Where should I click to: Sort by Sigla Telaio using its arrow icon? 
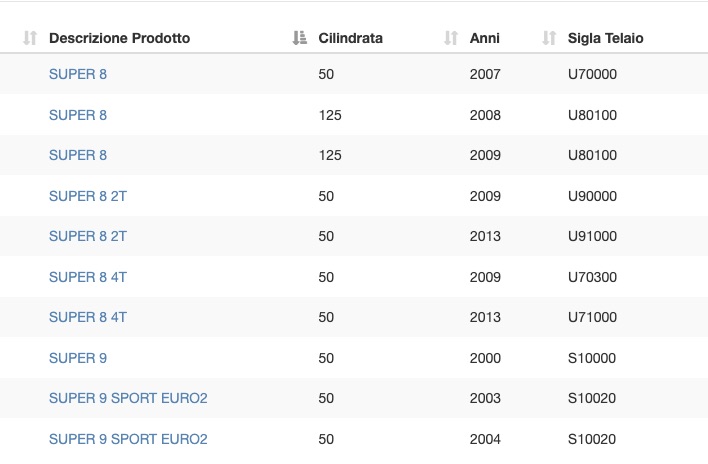[x=549, y=38]
